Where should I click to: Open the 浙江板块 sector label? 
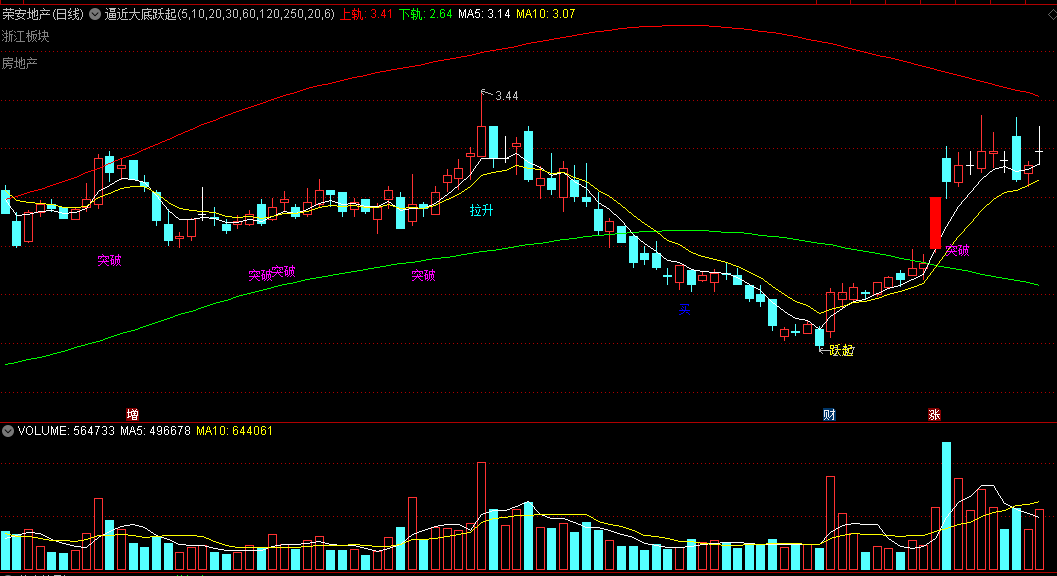click(26, 36)
